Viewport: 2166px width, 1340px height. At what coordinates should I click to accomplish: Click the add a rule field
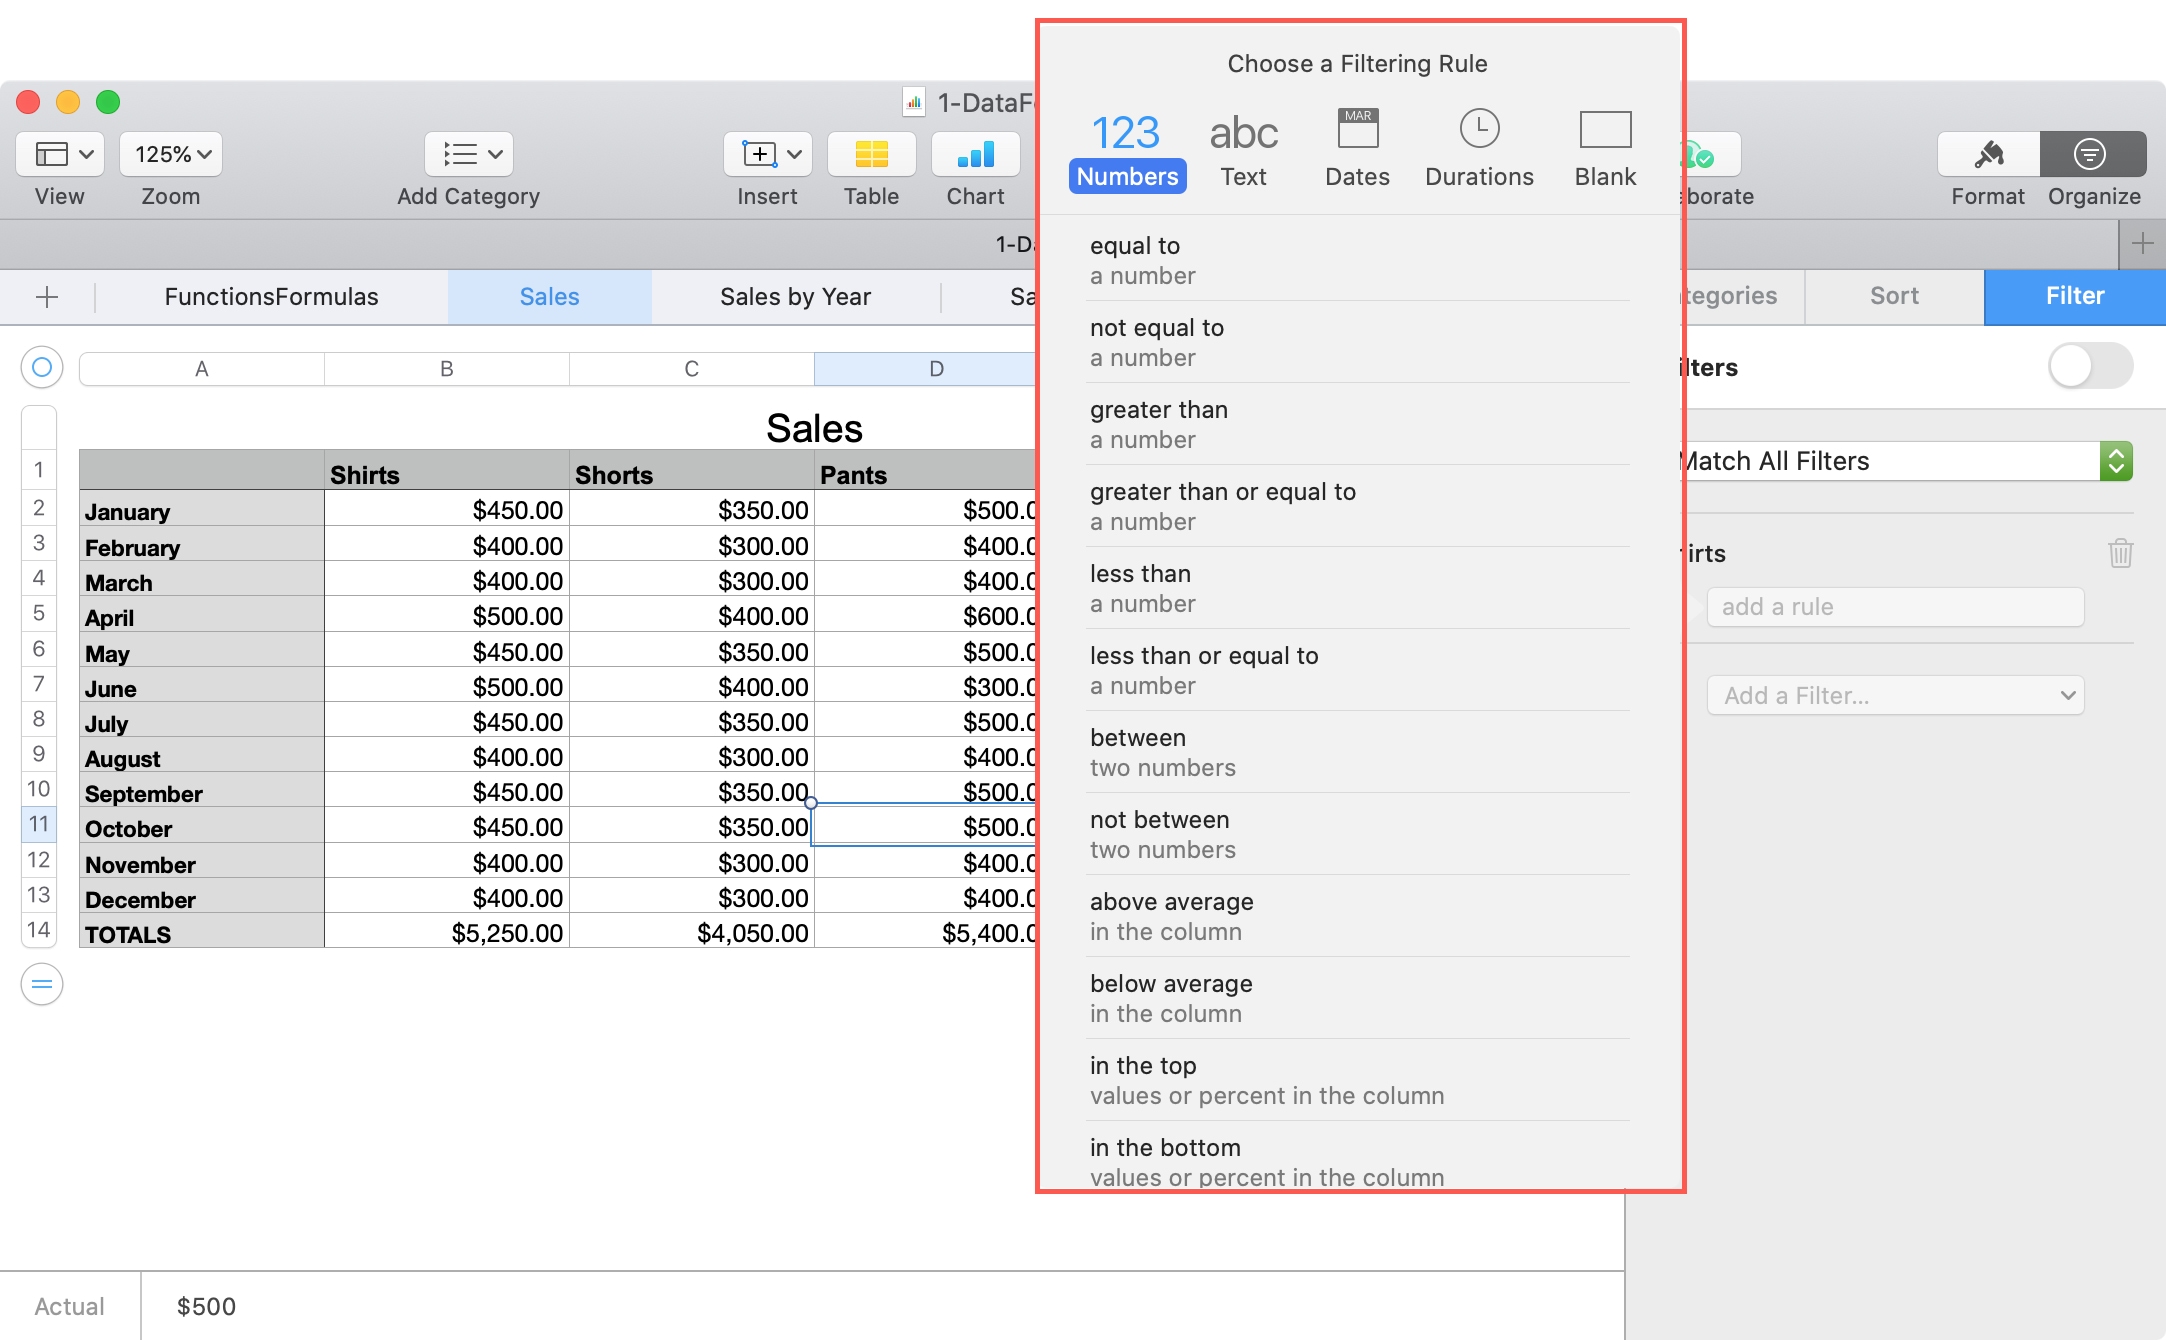point(1895,607)
